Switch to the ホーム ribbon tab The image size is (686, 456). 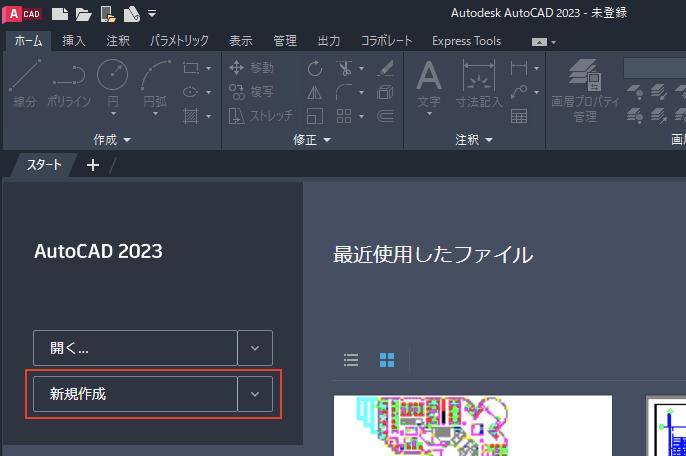point(28,41)
